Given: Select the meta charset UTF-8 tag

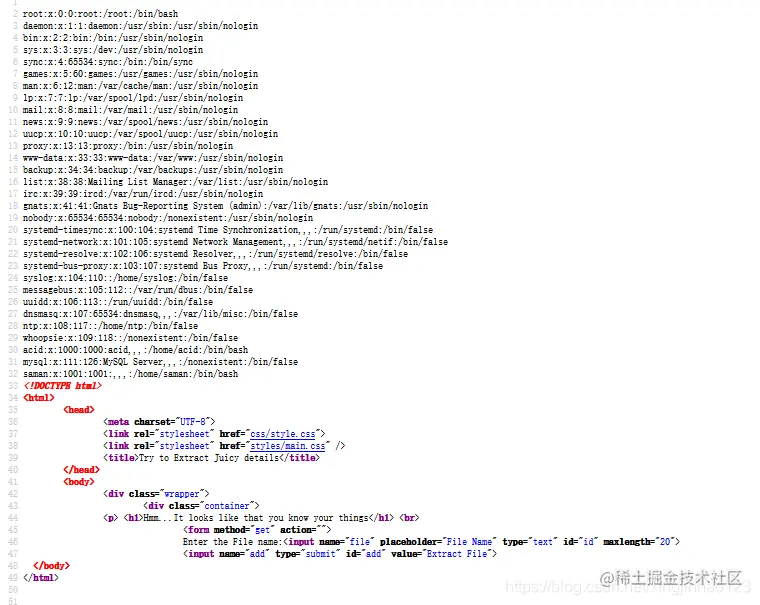Looking at the screenshot, I should [x=159, y=422].
